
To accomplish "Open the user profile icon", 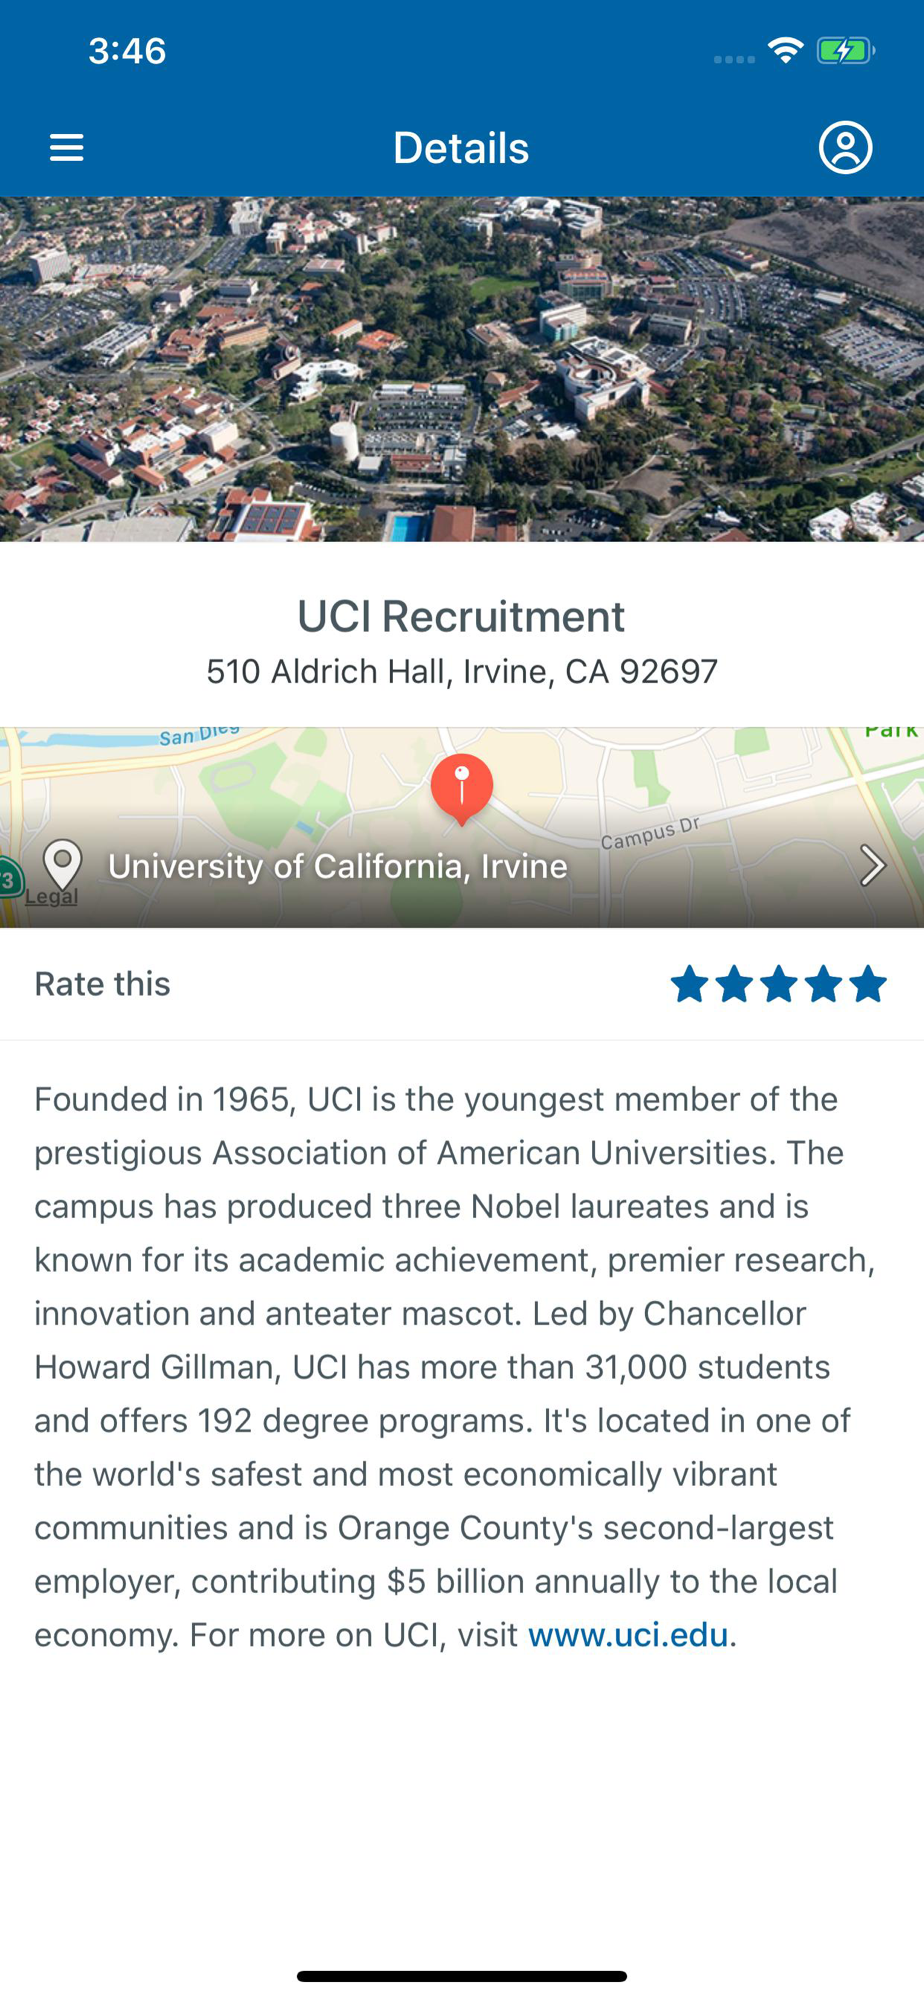I will pos(846,148).
